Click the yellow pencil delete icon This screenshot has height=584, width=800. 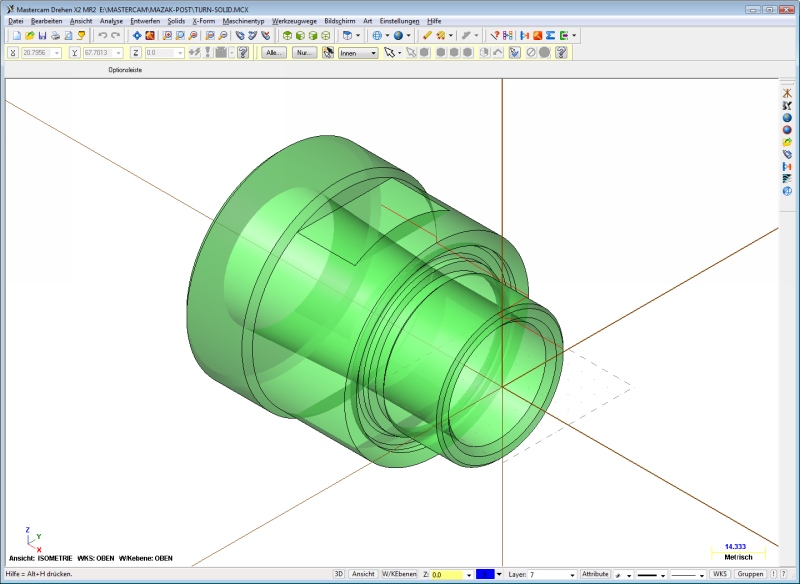(x=427, y=36)
